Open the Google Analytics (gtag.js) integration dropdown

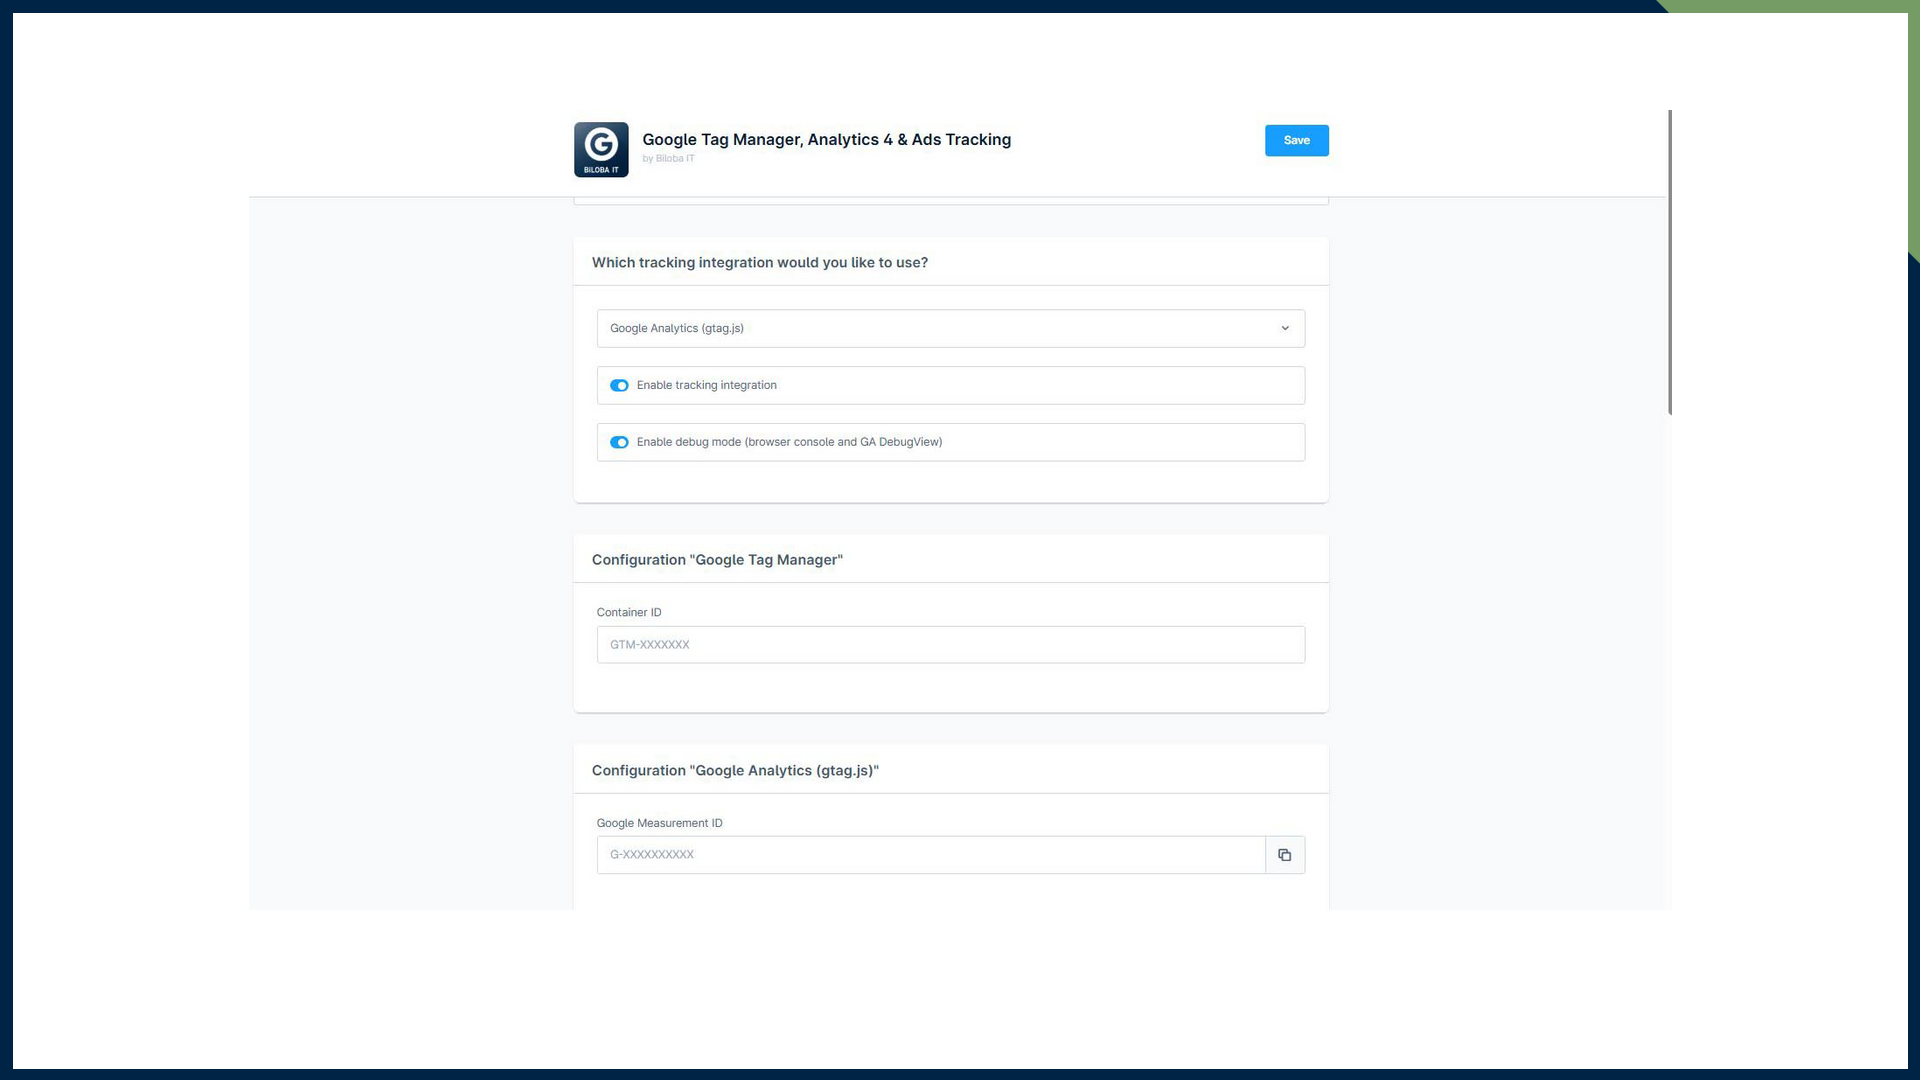point(940,328)
